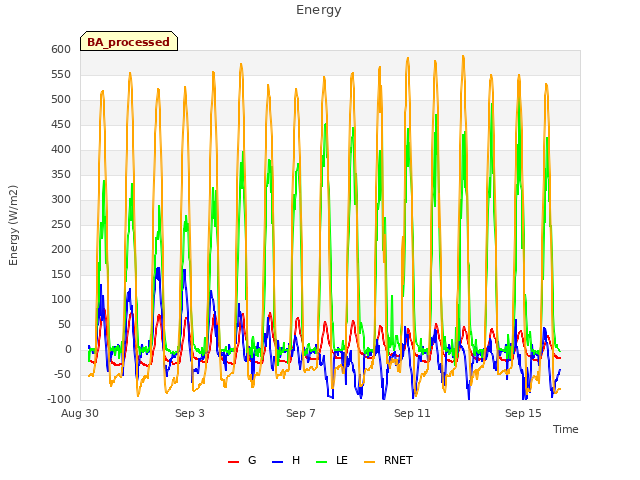Click the 450 y-axis tick label

tap(61, 124)
